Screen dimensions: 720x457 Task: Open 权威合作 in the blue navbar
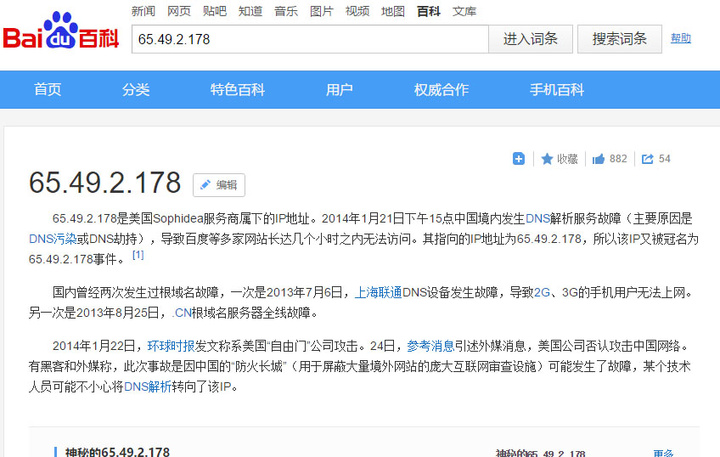point(441,90)
